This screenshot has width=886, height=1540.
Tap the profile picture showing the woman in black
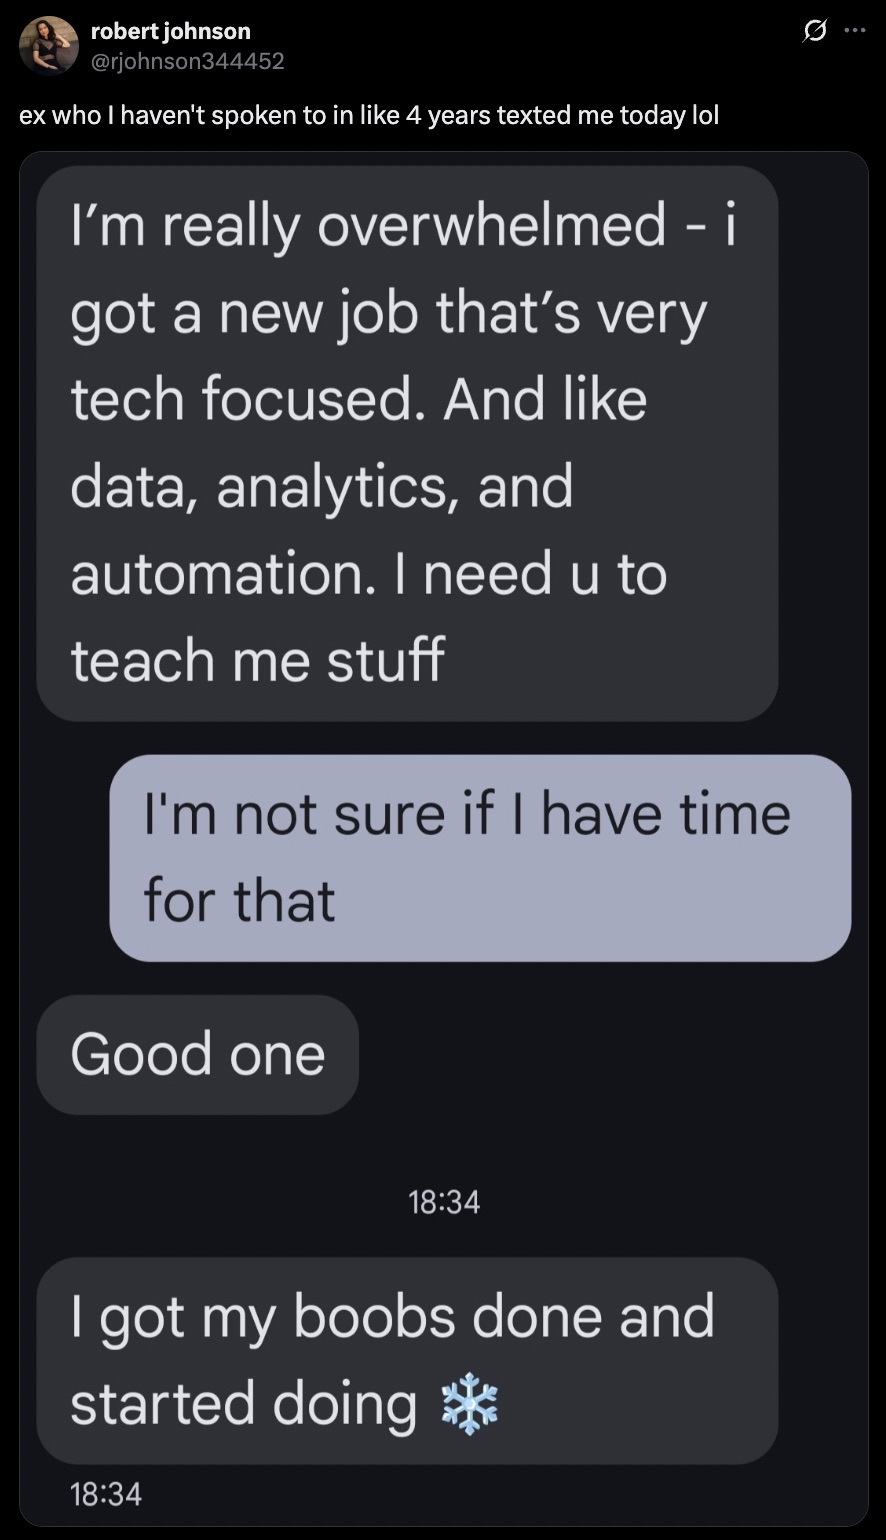click(47, 46)
